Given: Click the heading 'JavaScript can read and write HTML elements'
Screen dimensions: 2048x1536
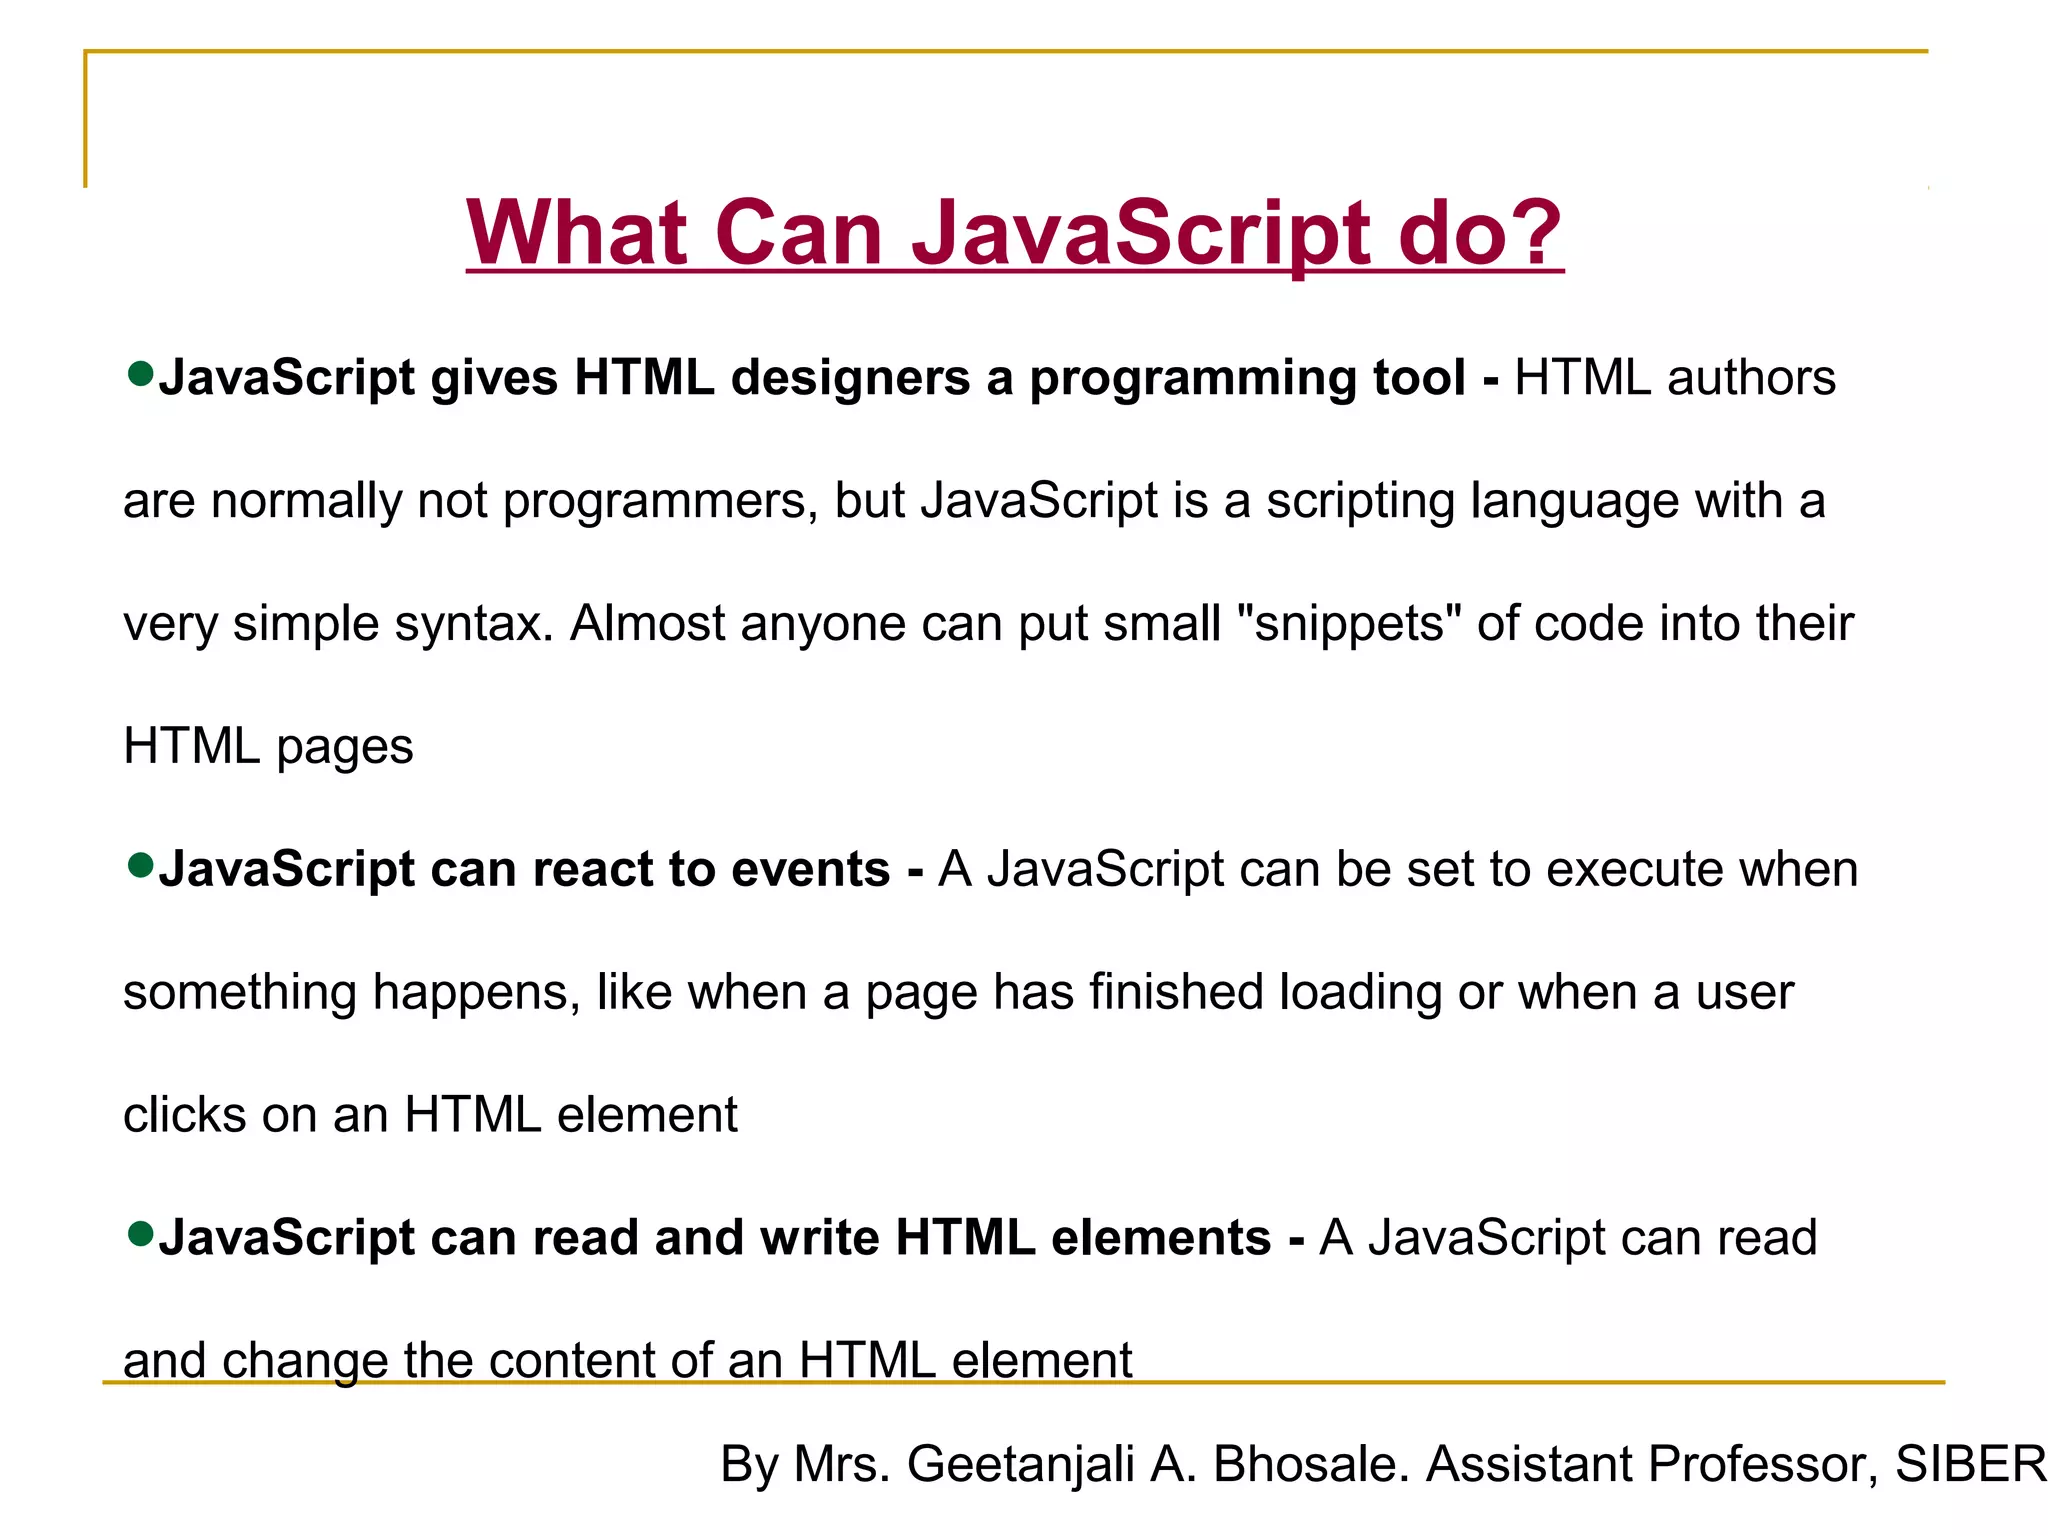Looking at the screenshot, I should click(715, 1237).
